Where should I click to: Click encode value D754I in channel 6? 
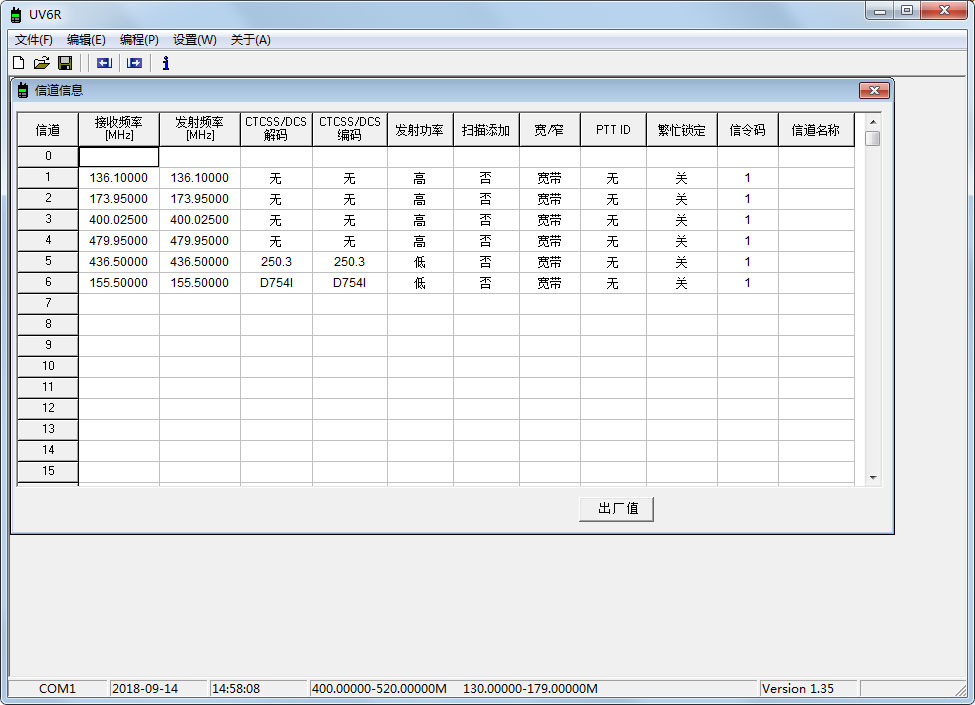[349, 283]
